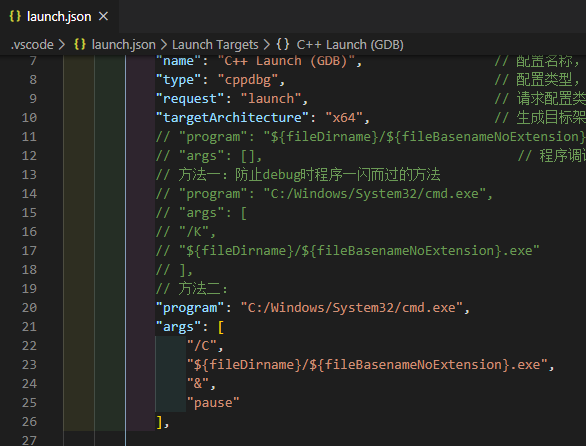Click line number 21 in the gutter
Viewport: 586px width, 446px height.
(x=29, y=327)
